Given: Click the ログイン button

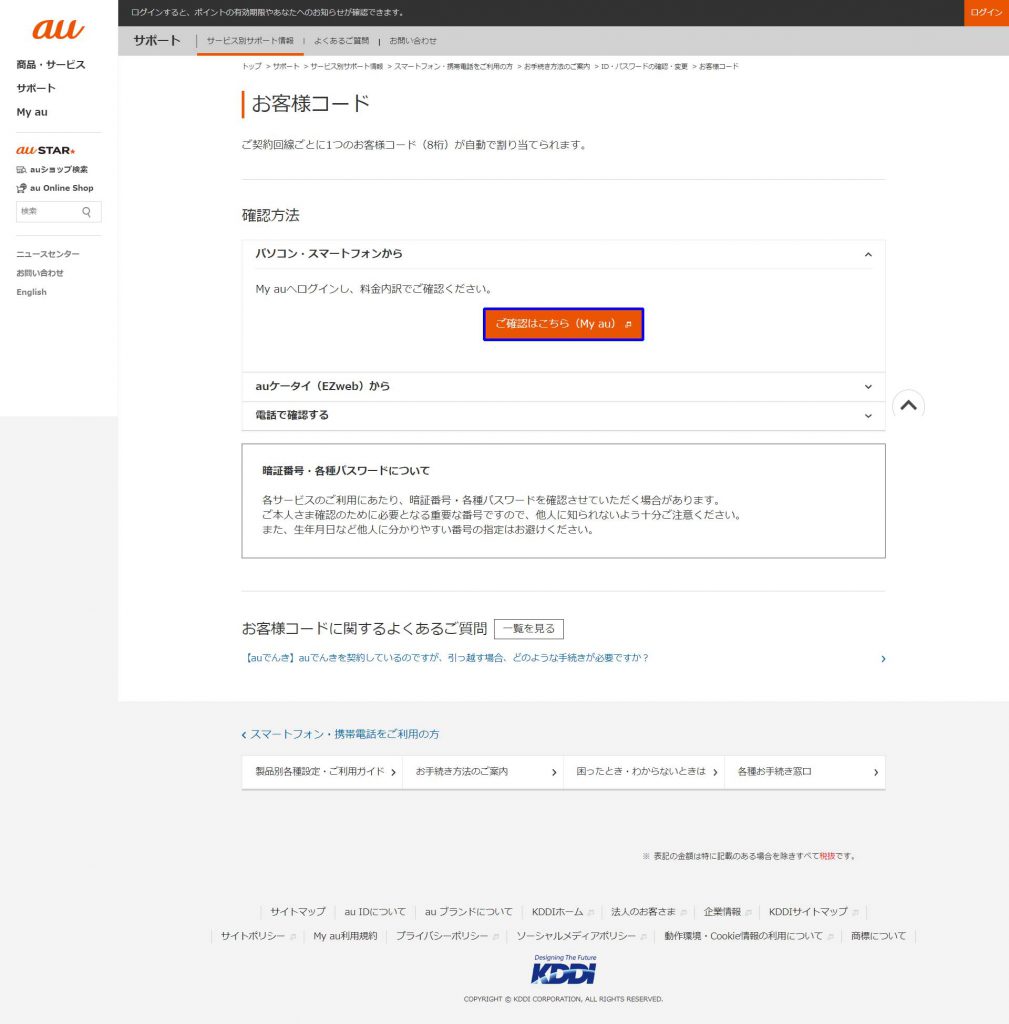Looking at the screenshot, I should point(986,12).
